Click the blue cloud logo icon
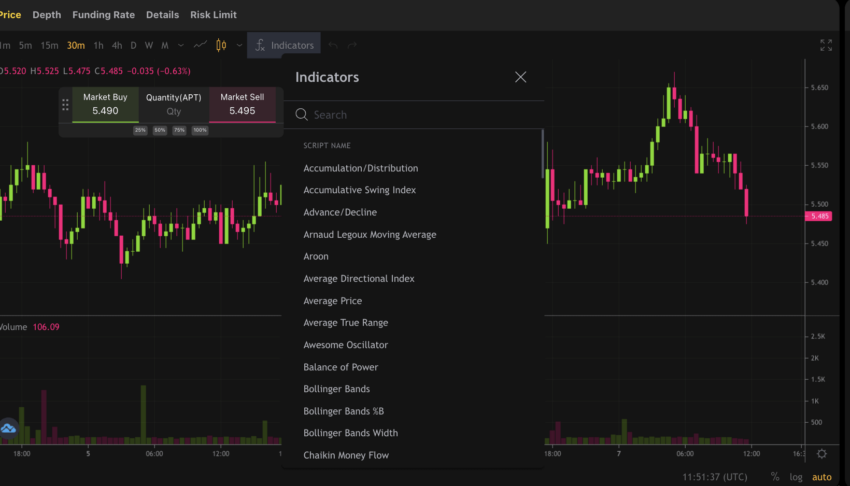This screenshot has width=850, height=486. tap(8, 429)
